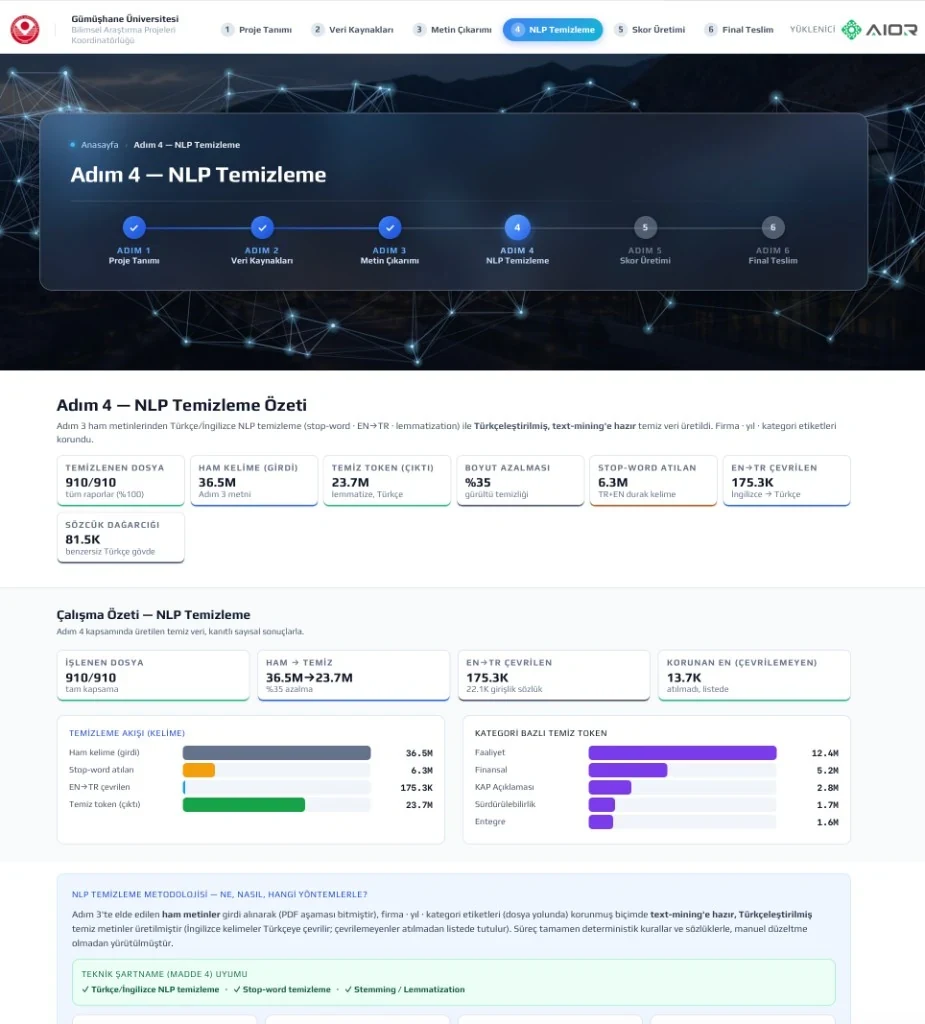Click the İşlenen Dosya 910/910 card
The height and width of the screenshot is (1024, 925).
(153, 675)
